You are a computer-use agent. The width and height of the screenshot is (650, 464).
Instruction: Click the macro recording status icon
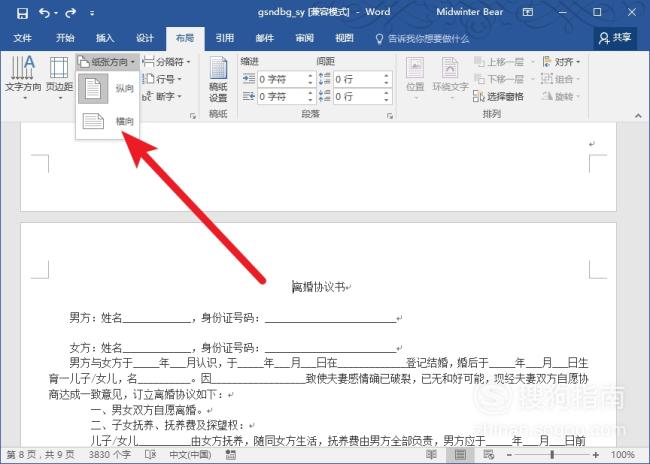[x=231, y=455]
